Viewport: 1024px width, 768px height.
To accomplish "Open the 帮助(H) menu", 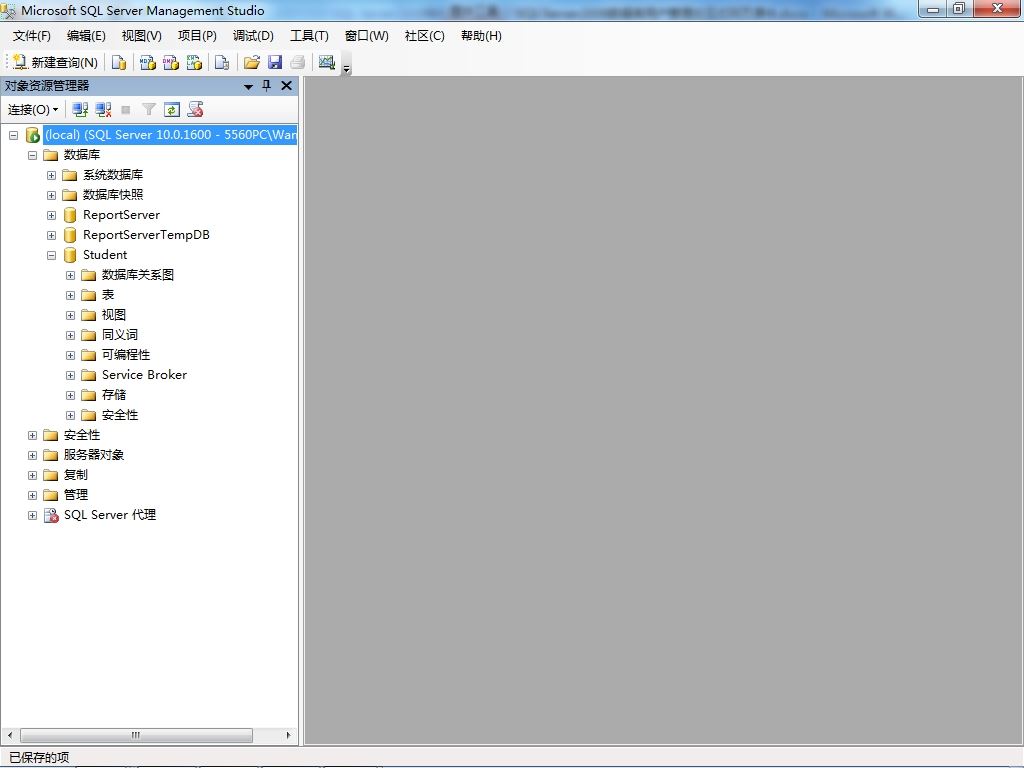I will click(481, 36).
